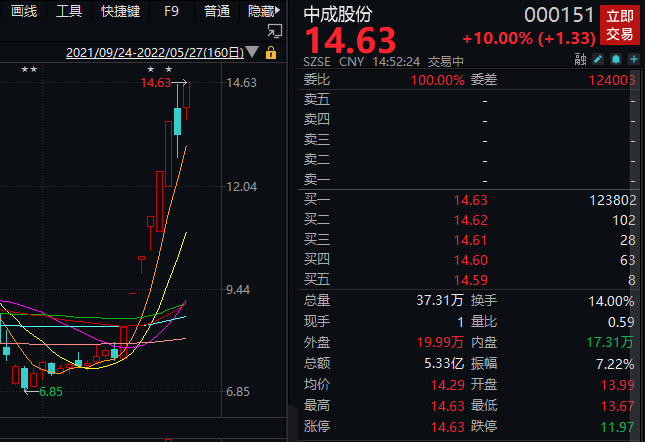Click the chart high label 14.63

point(156,83)
